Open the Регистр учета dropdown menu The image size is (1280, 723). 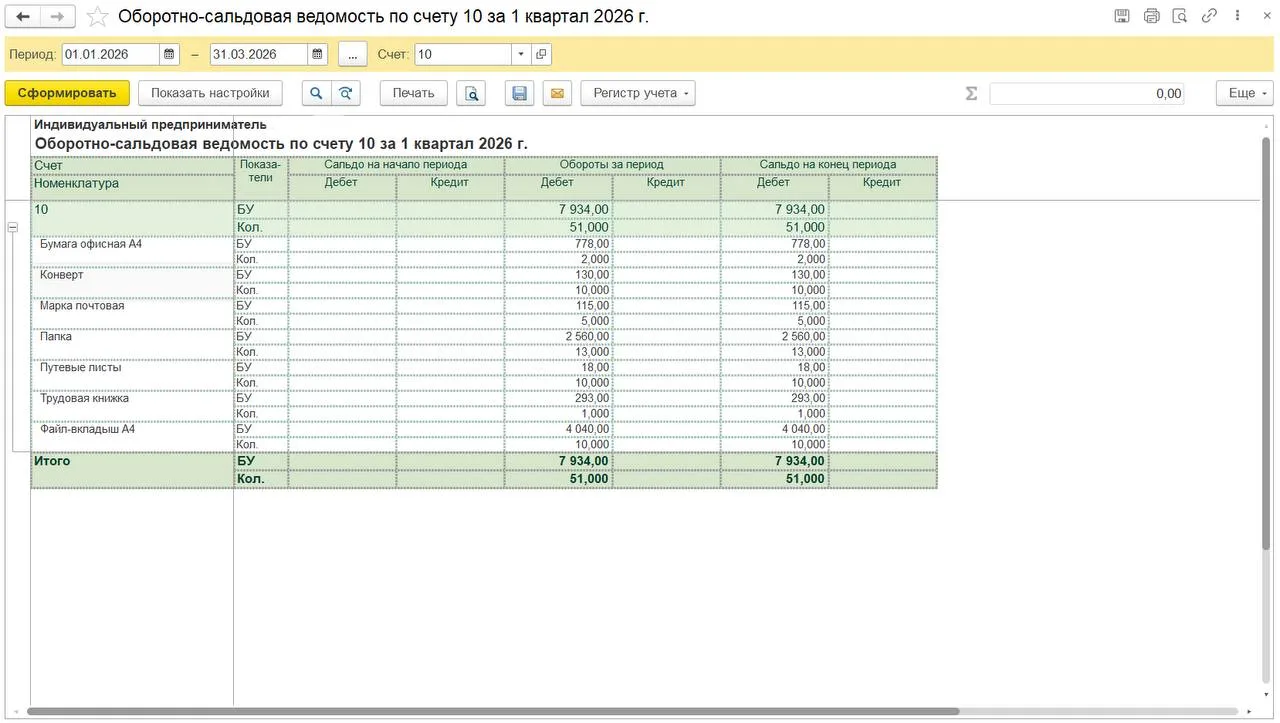pos(637,93)
